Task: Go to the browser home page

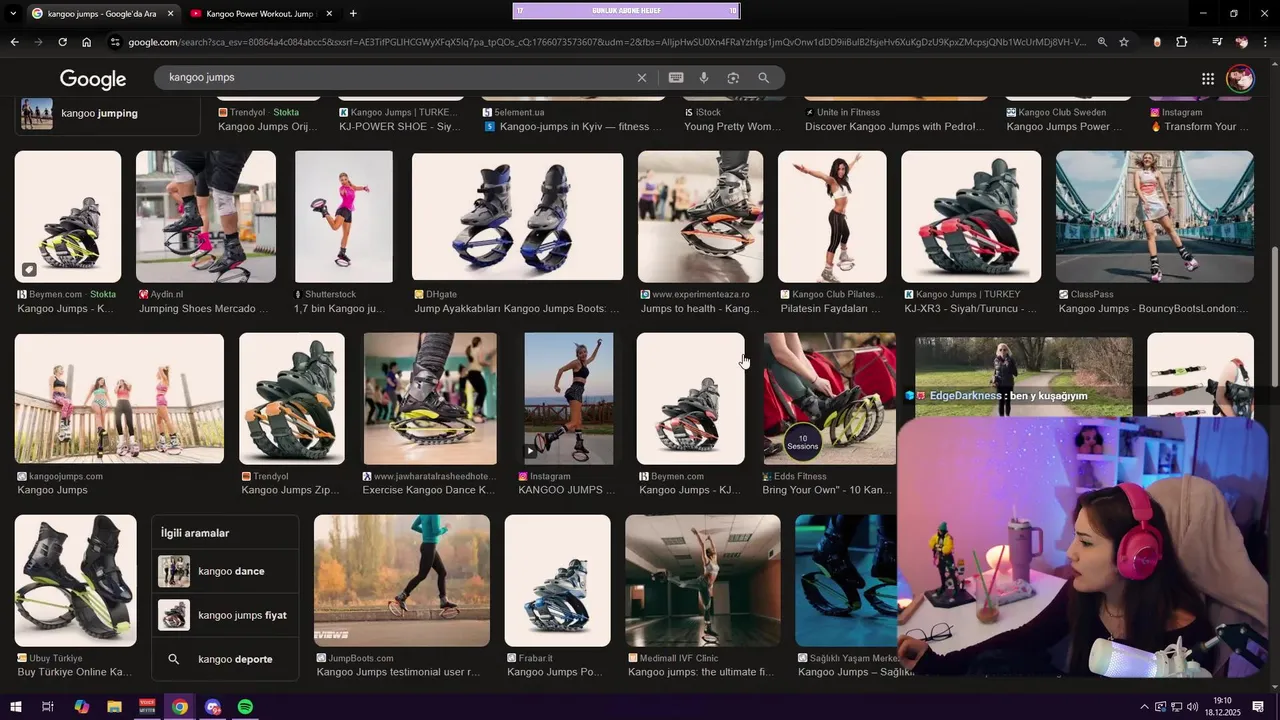Action: pos(87,42)
